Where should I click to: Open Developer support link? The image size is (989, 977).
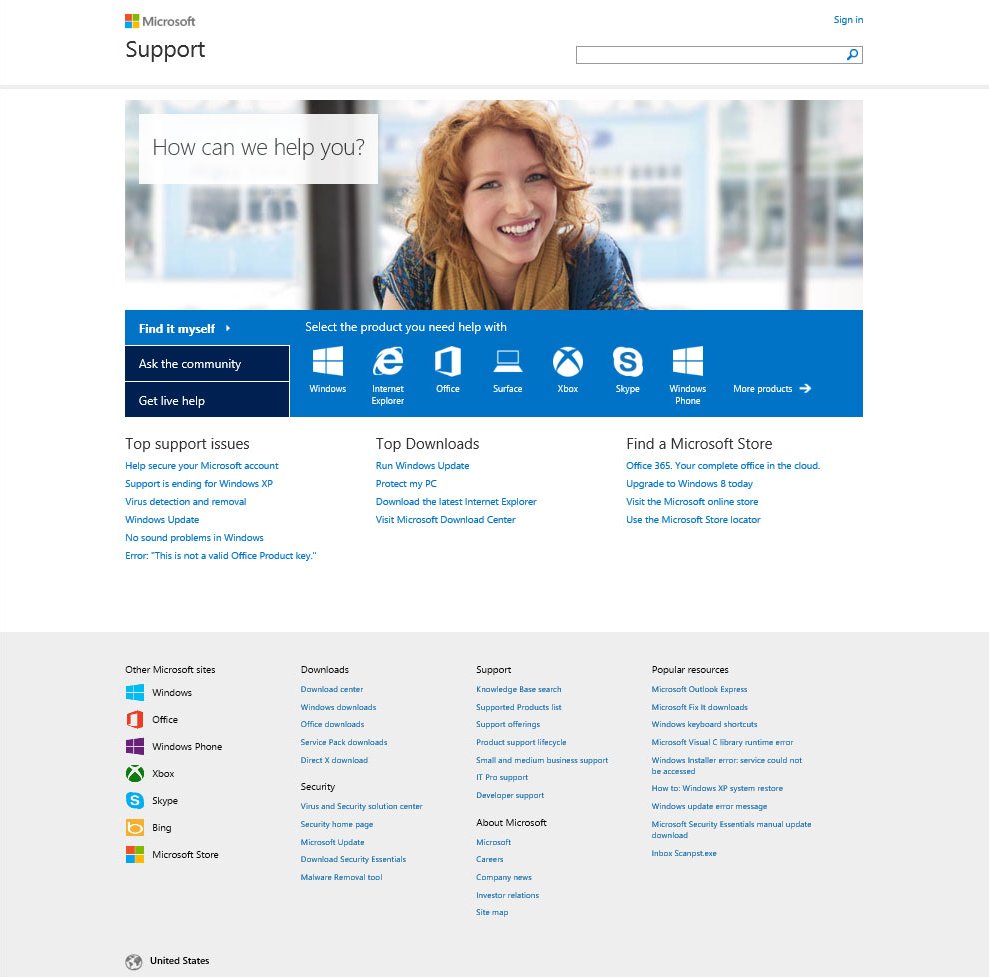[x=510, y=795]
